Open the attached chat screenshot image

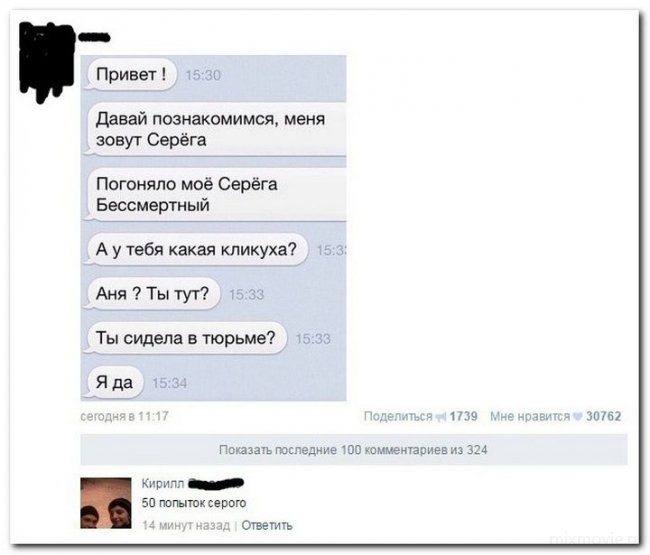[213, 228]
